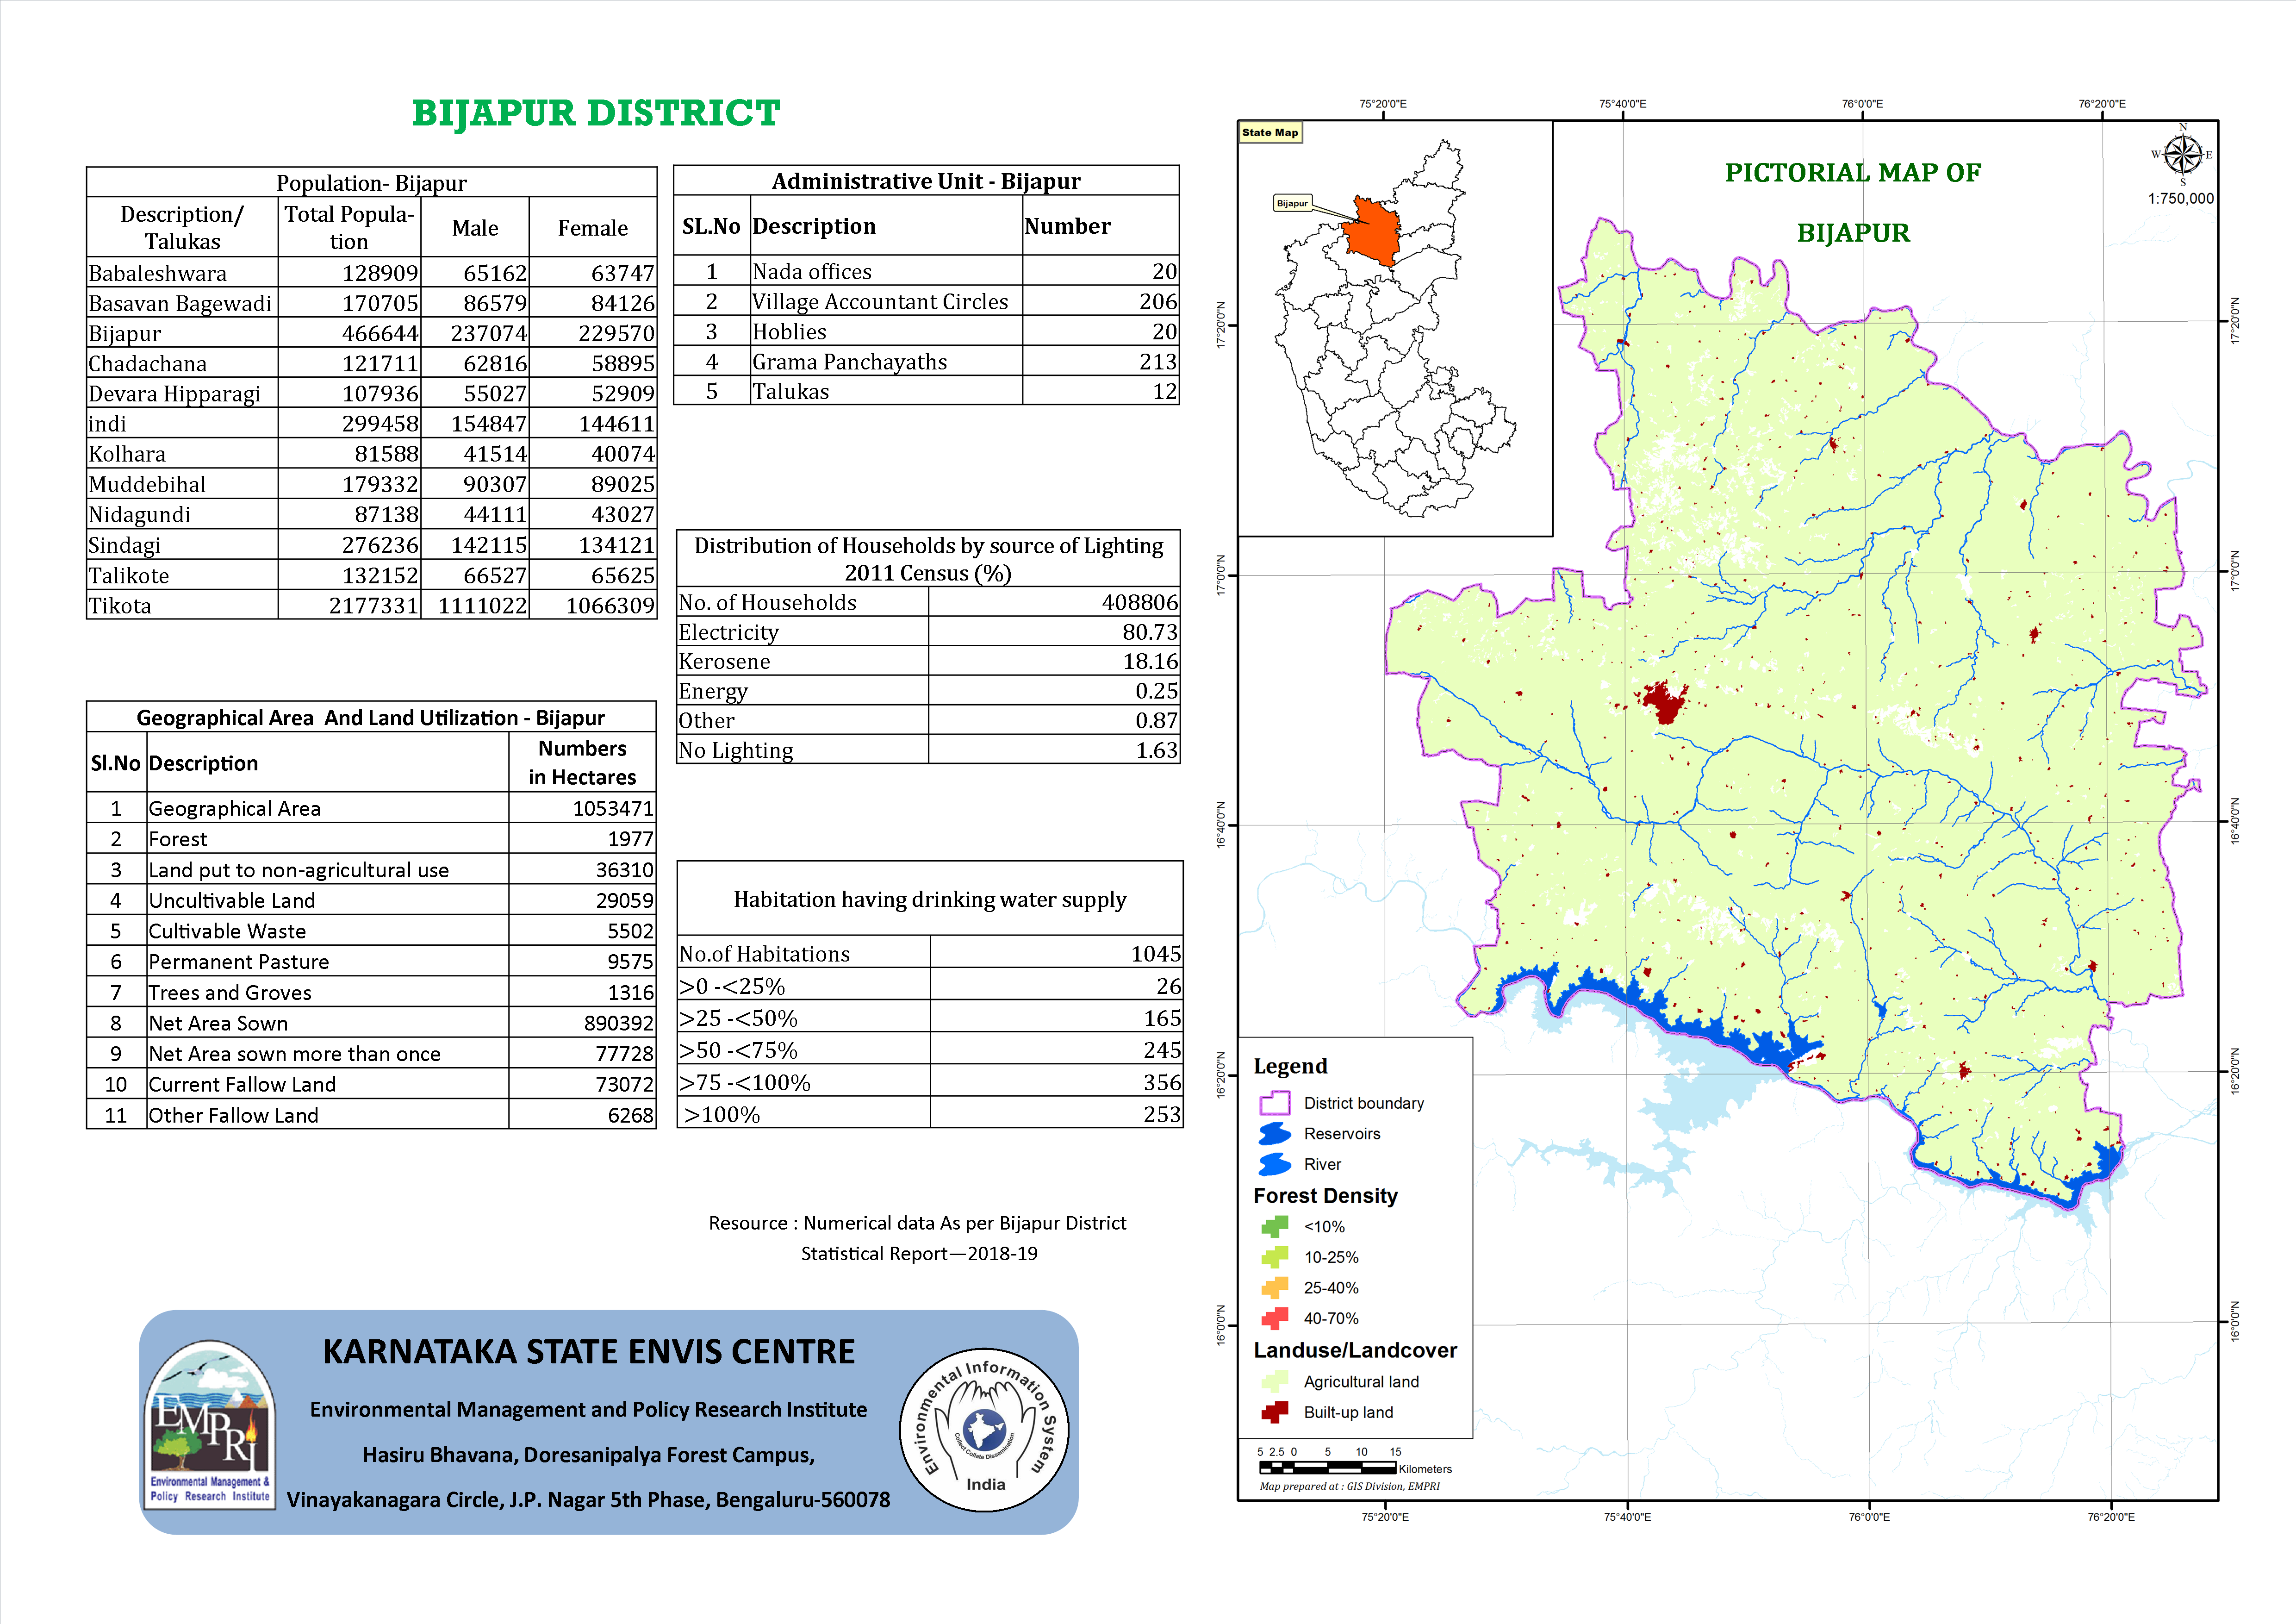Click No.of Habitations value 1045
The width and height of the screenshot is (2296, 1624).
[1156, 954]
